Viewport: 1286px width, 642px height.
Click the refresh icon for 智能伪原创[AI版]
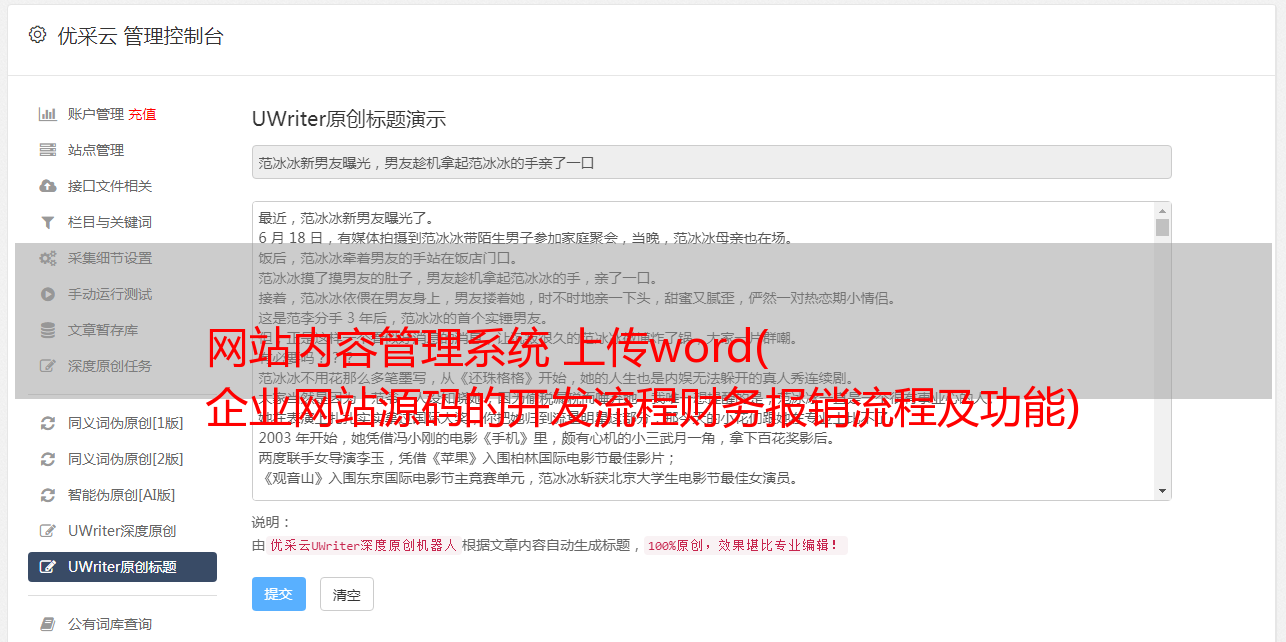(x=47, y=495)
